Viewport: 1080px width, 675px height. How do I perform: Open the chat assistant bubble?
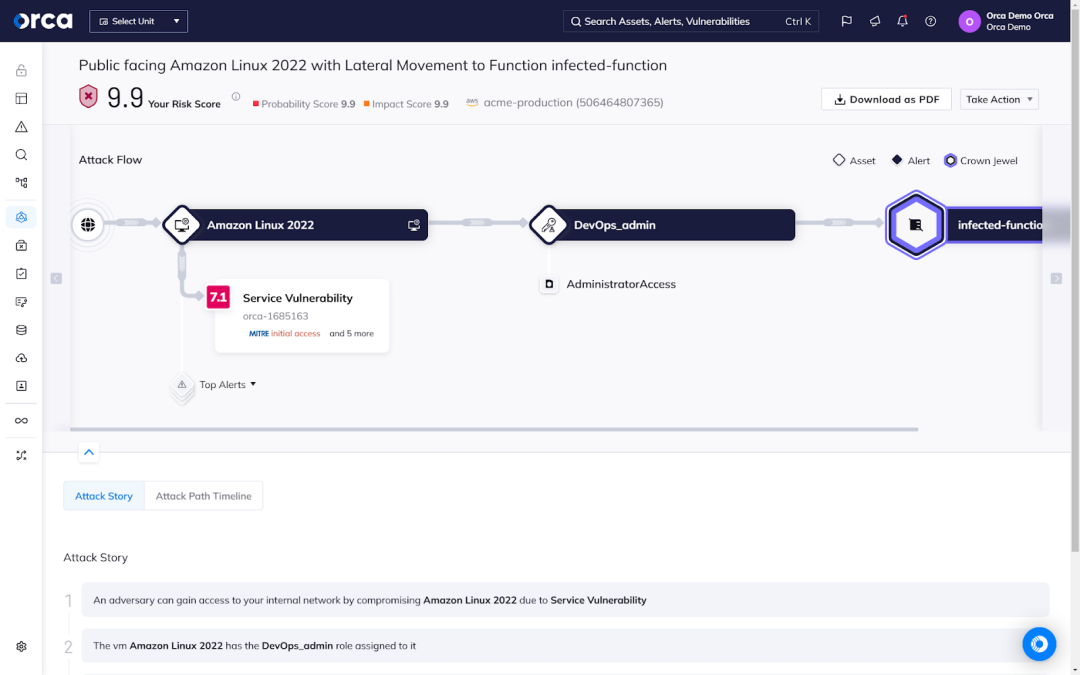point(1039,644)
